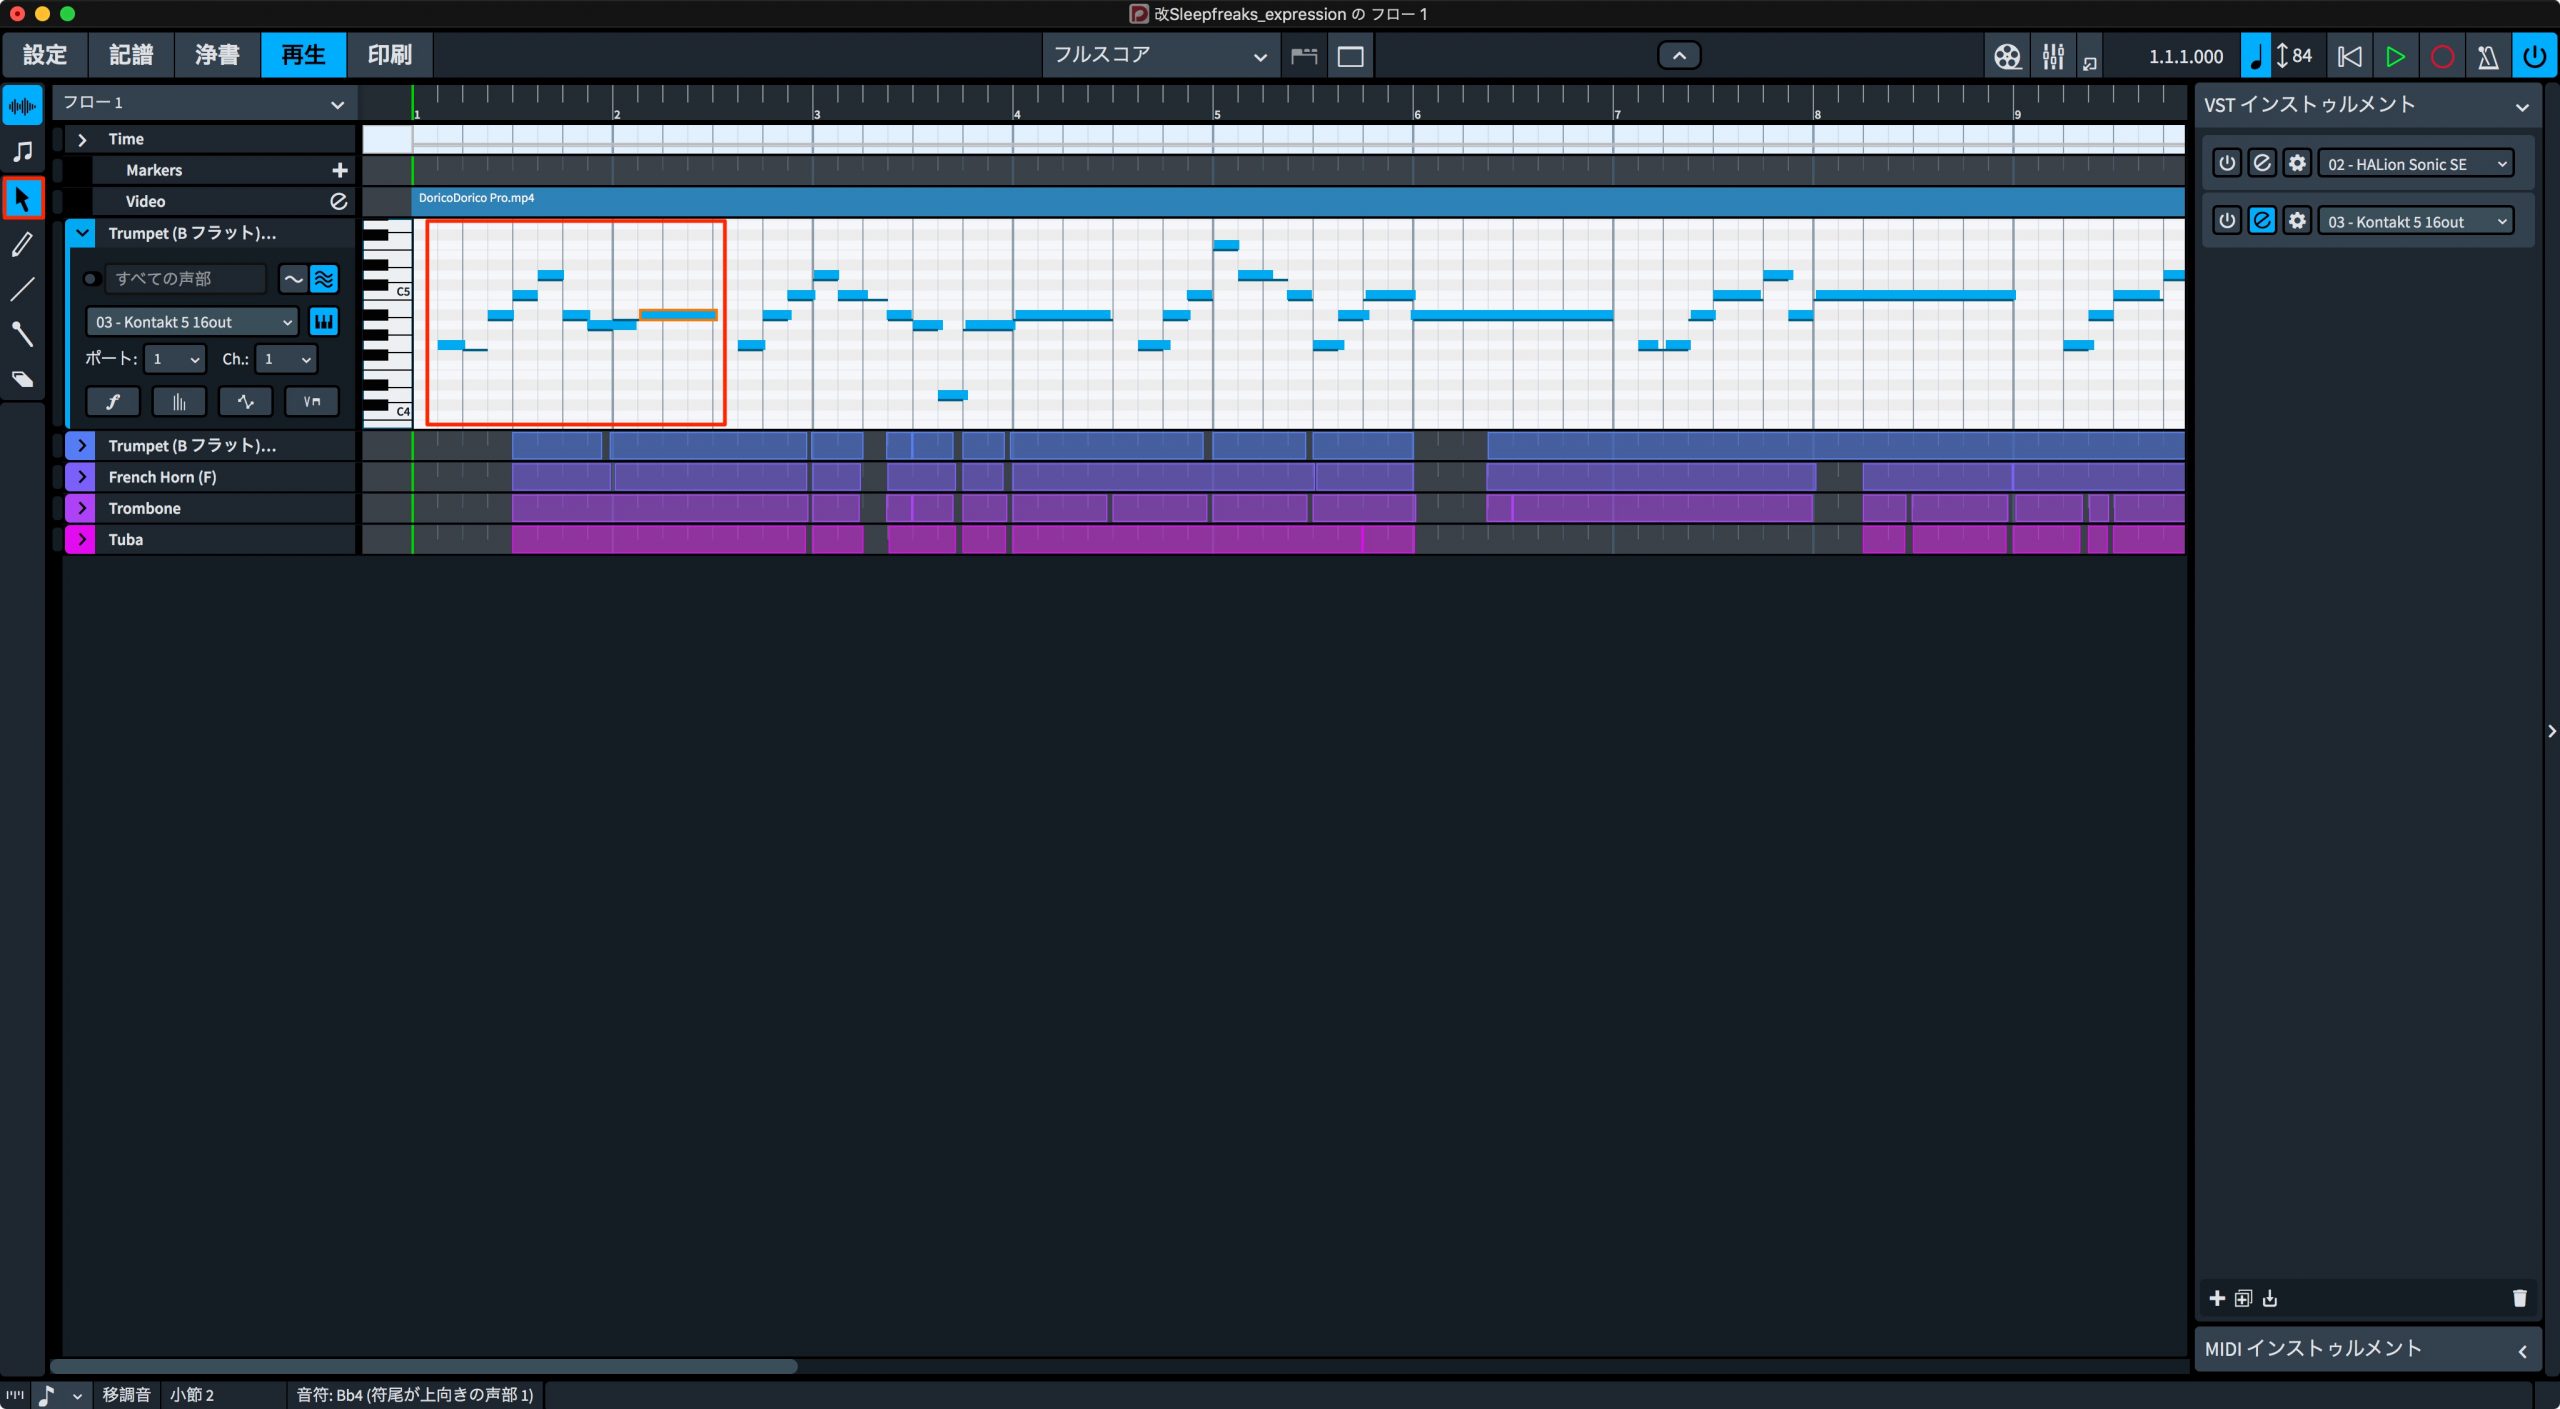Switch to 設定 Setup mode
This screenshot has height=1409, width=2560.
[45, 55]
